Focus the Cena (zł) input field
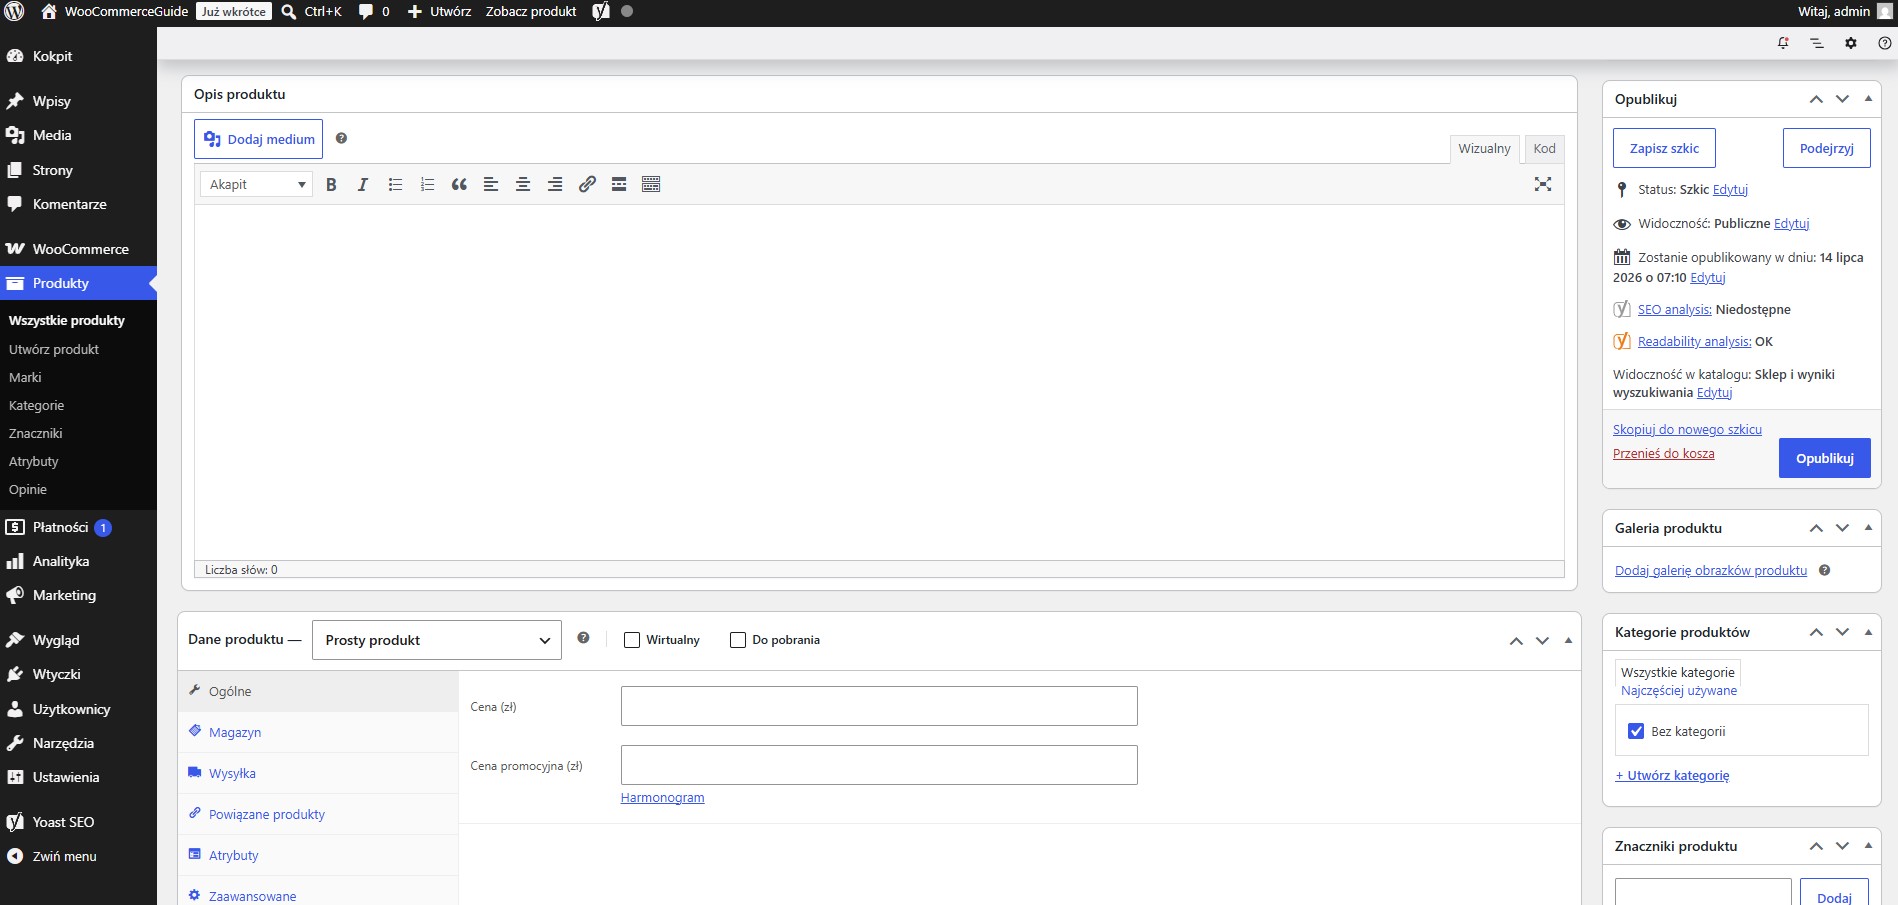Screen dimensions: 1898x905 879,706
